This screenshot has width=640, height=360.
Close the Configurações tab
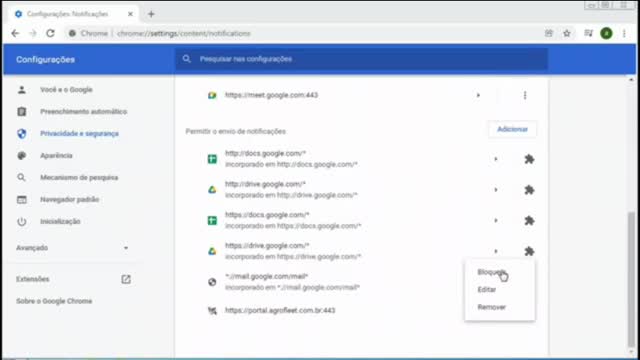[130, 14]
